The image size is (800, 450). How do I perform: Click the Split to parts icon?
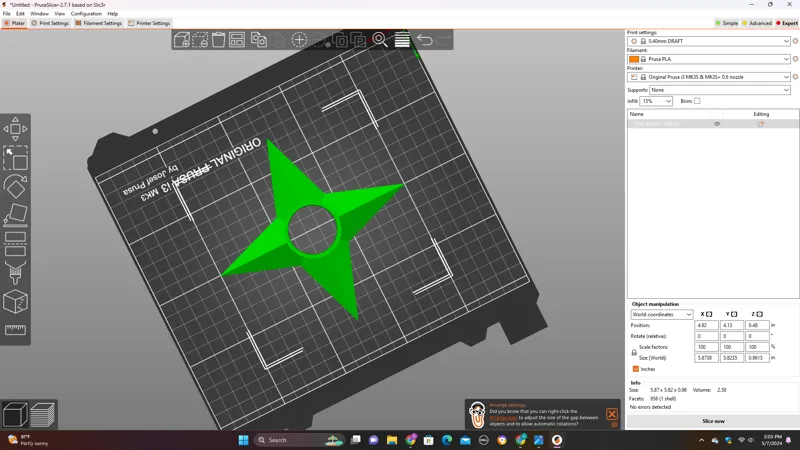(x=359, y=40)
